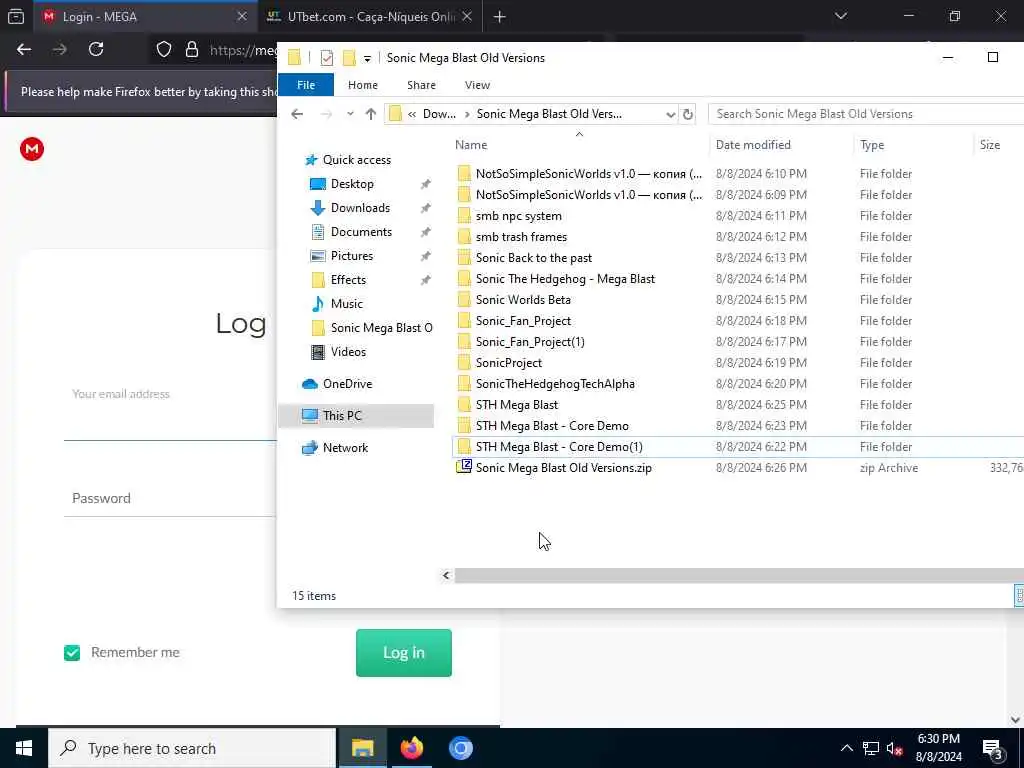The width and height of the screenshot is (1024, 768).
Task: Sort by Date modified column header
Action: coord(753,145)
